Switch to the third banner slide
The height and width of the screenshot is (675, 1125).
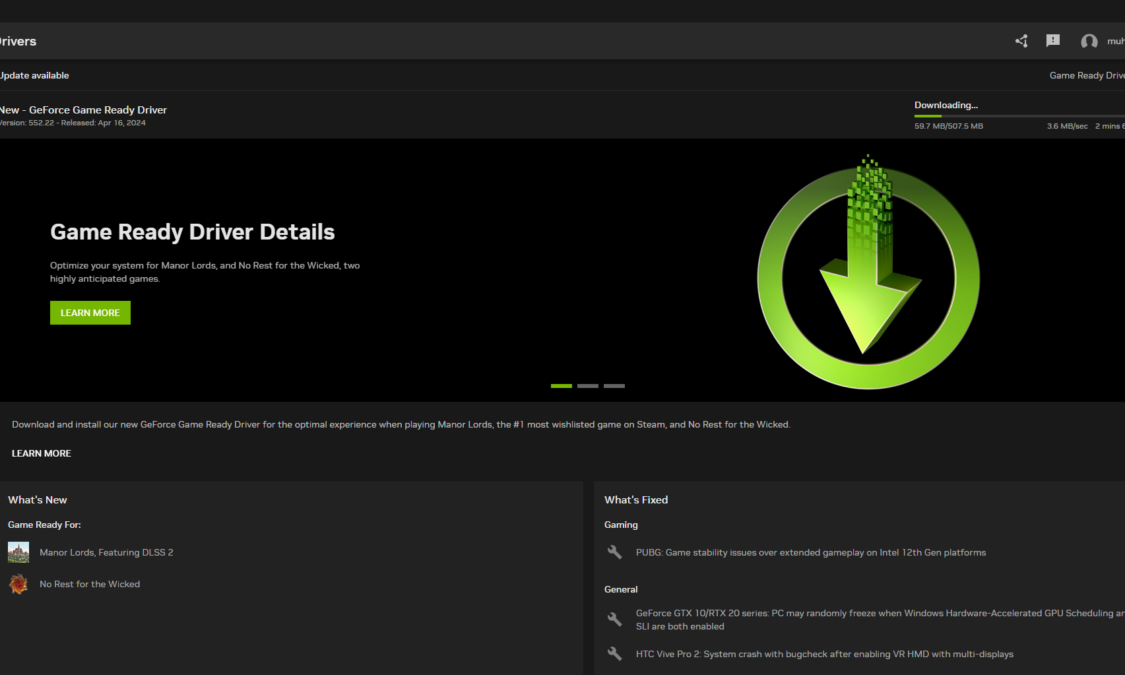[614, 386]
